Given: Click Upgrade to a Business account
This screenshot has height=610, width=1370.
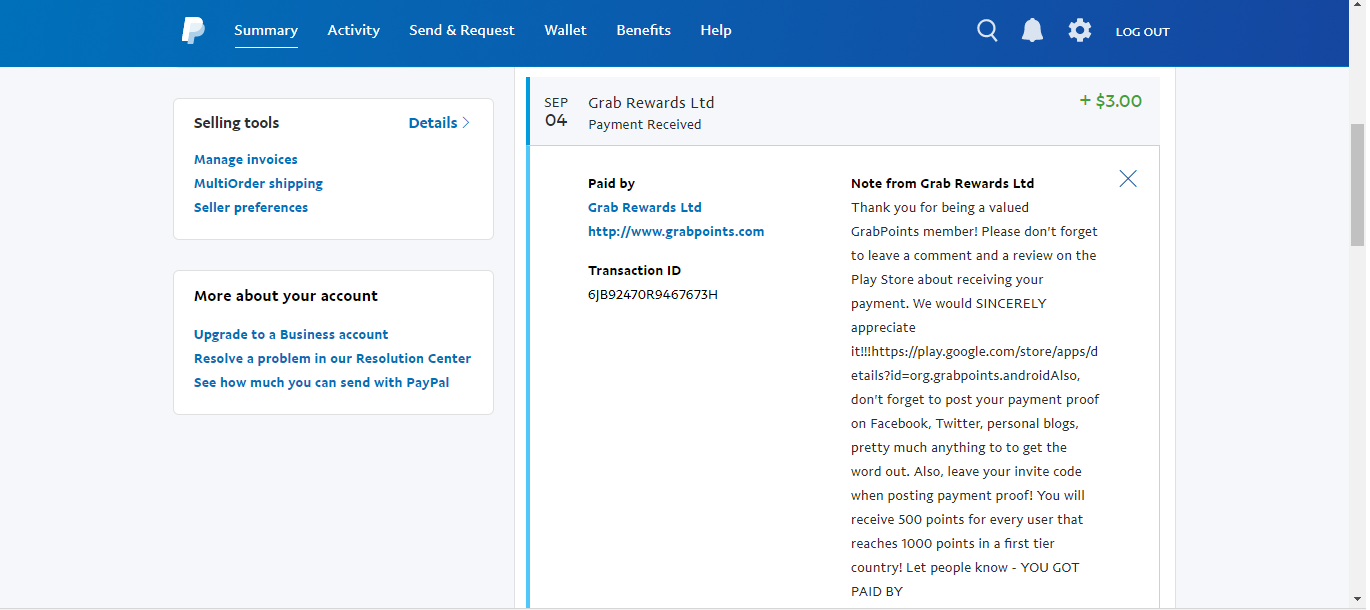Looking at the screenshot, I should click(291, 335).
